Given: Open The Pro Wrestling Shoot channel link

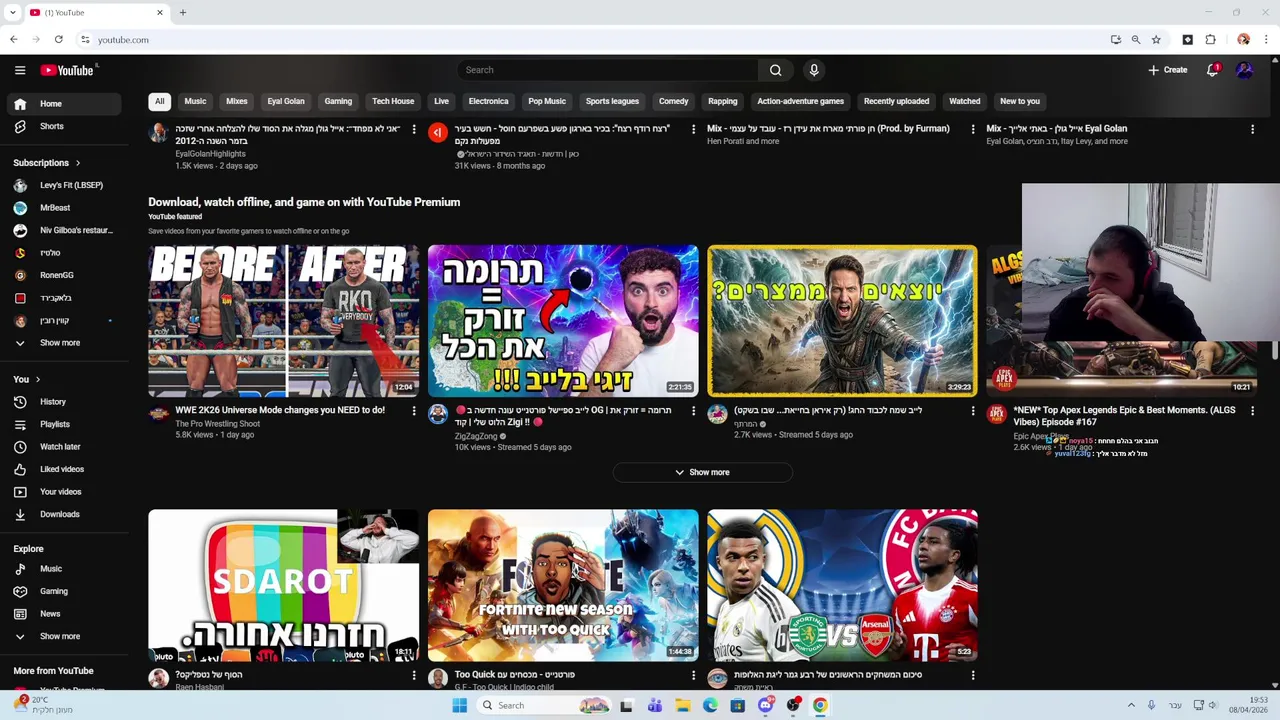Looking at the screenshot, I should 217,424.
